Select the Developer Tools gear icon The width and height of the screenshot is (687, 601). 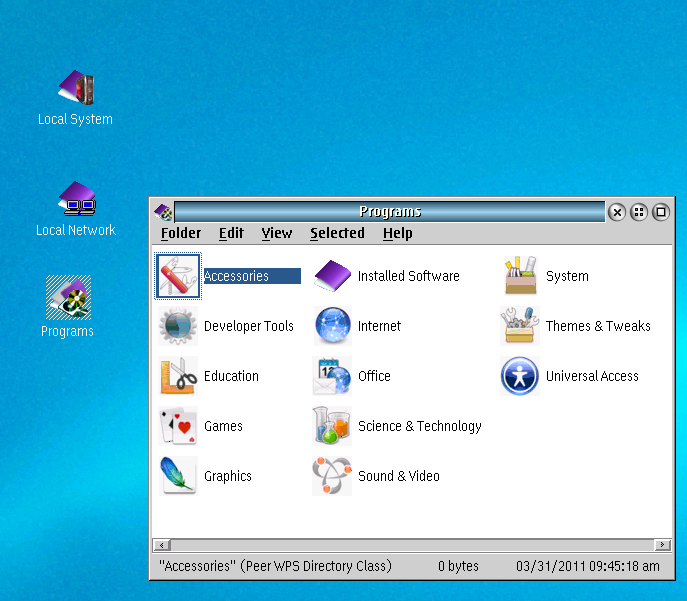[x=178, y=326]
